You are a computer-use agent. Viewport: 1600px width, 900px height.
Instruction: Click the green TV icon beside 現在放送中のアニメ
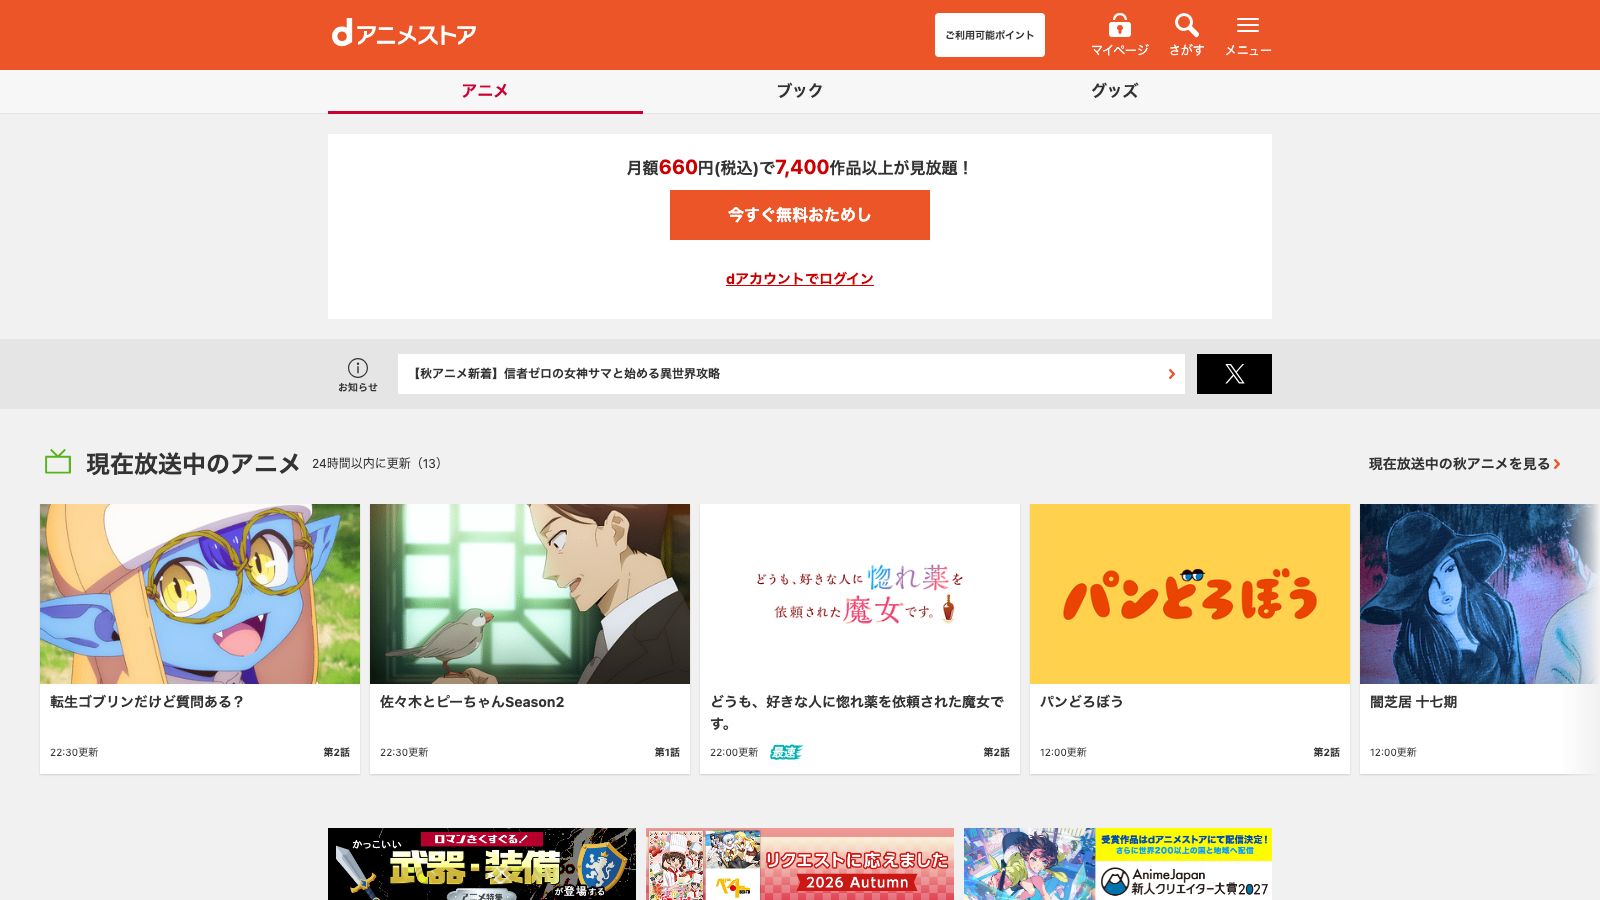point(58,462)
